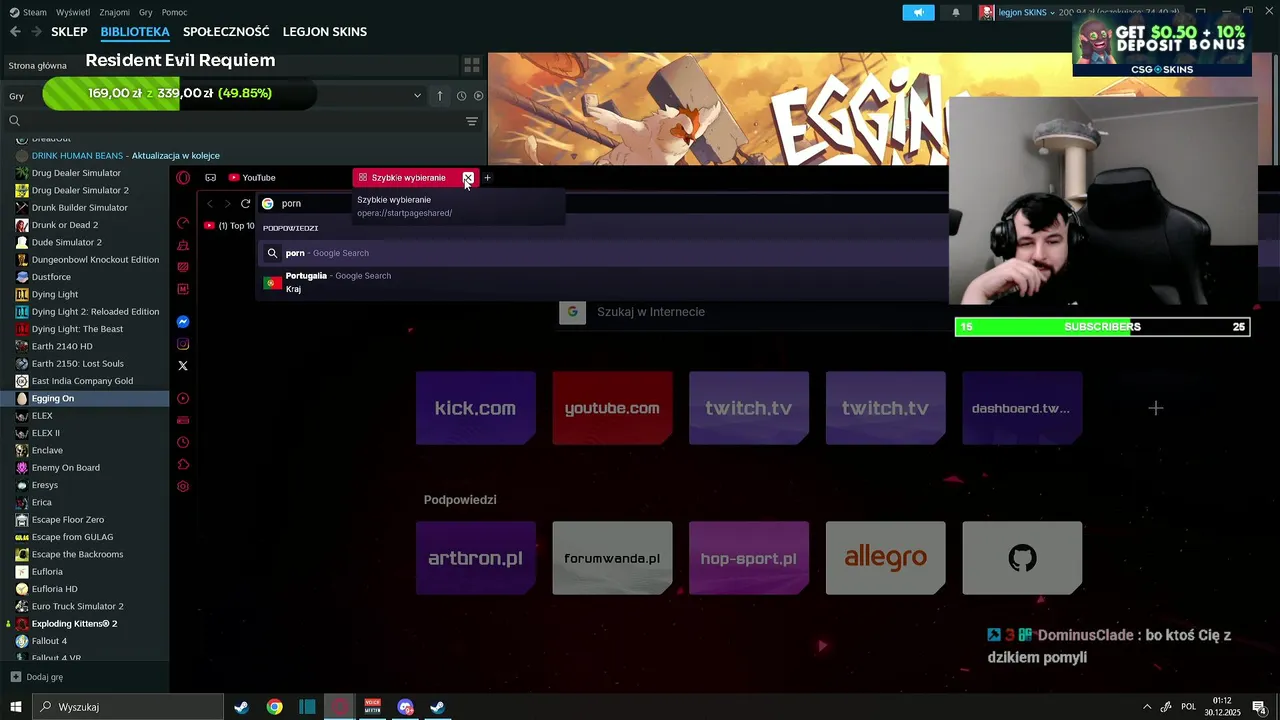Open the kick.com speed dial tile

(x=476, y=408)
